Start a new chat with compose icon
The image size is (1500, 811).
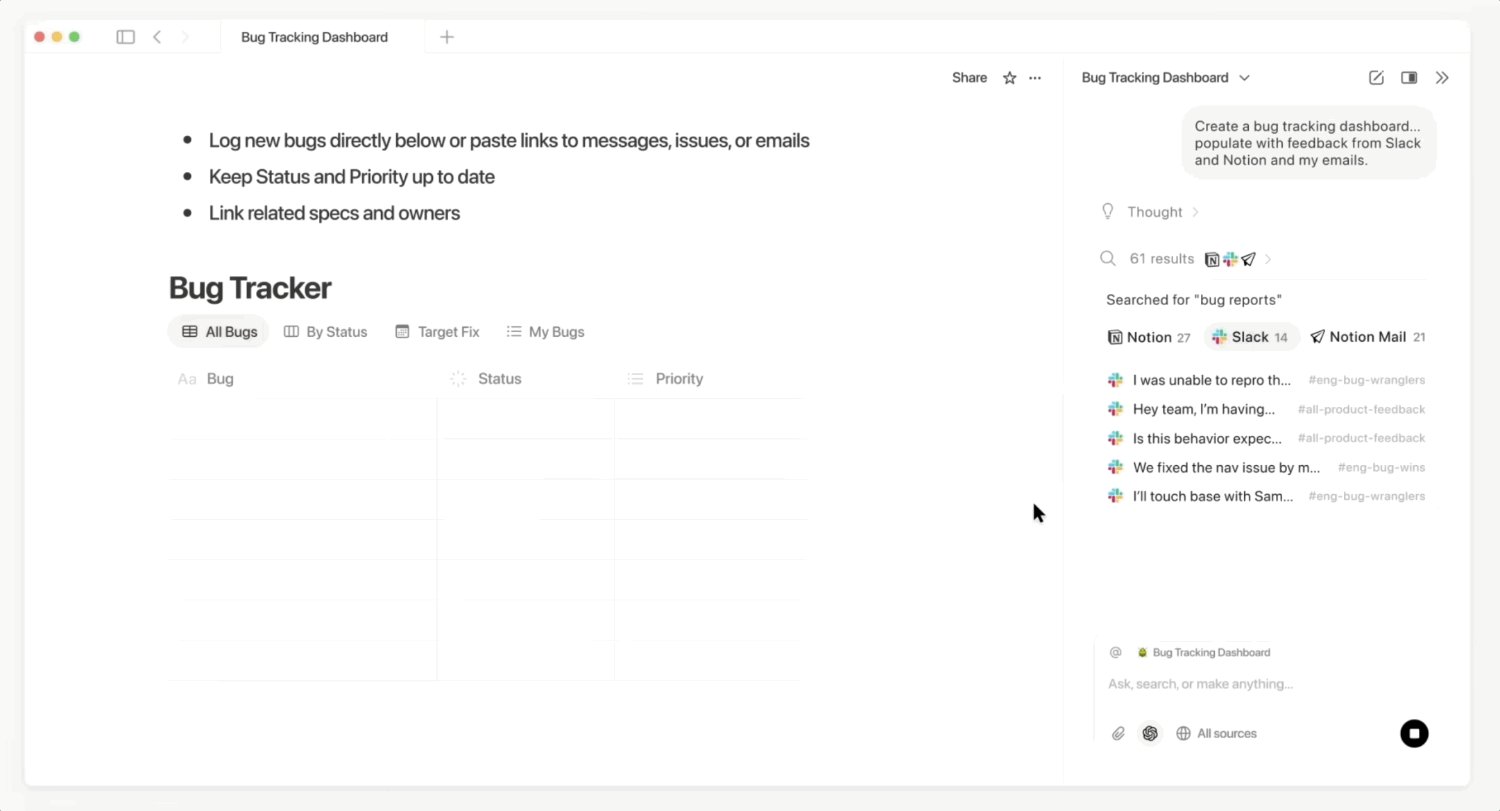click(1376, 78)
